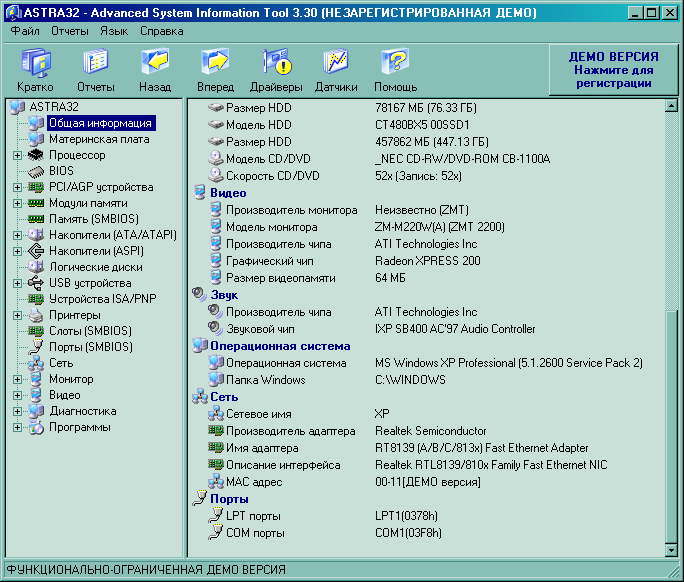This screenshot has height=582, width=684.
Task: Click the Сеть network icon in tree
Action: click(36, 363)
